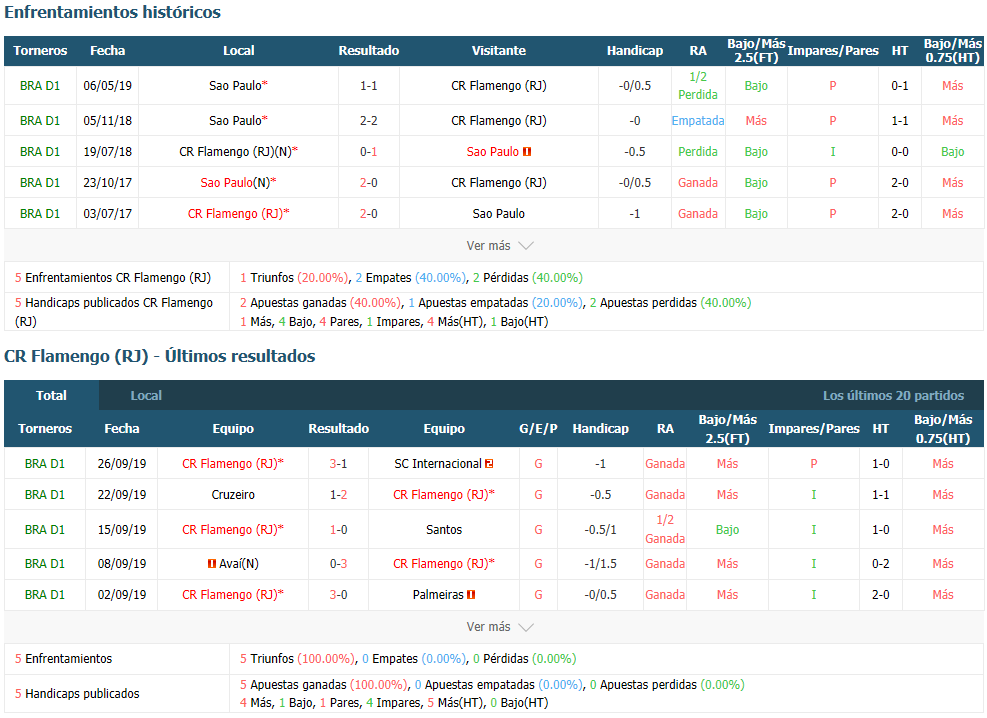Viewport: 987px width, 718px height.
Task: Click Handicap header in historical table
Action: pyautogui.click(x=634, y=51)
